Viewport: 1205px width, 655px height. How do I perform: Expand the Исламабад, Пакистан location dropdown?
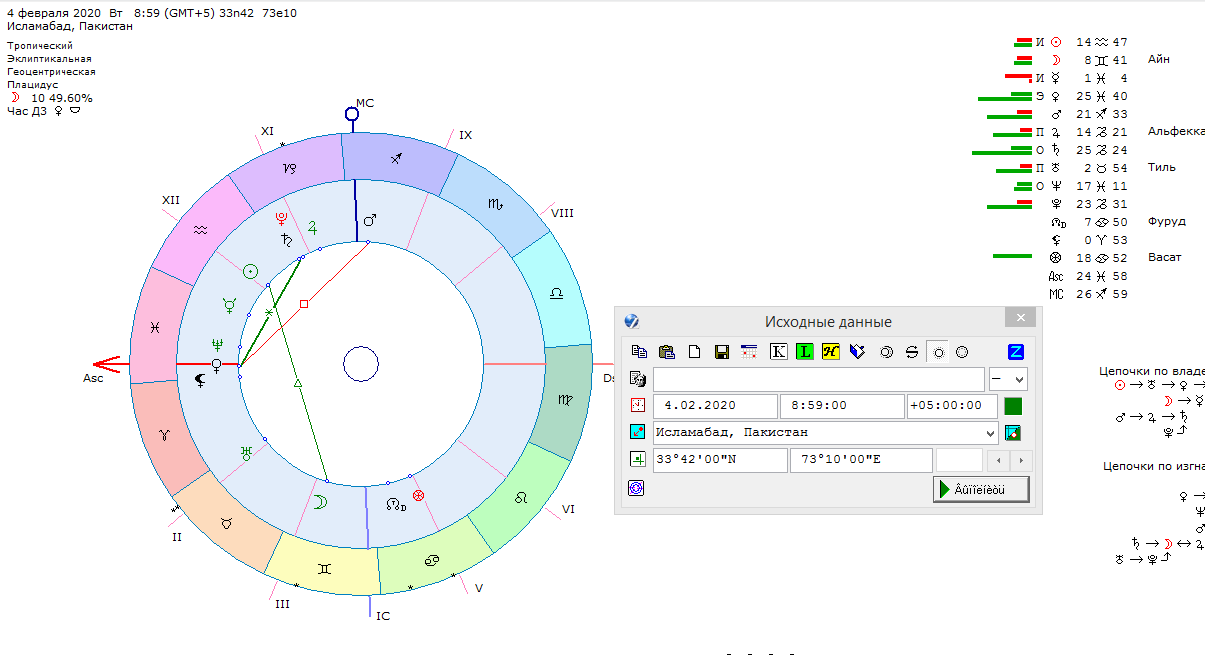point(990,433)
